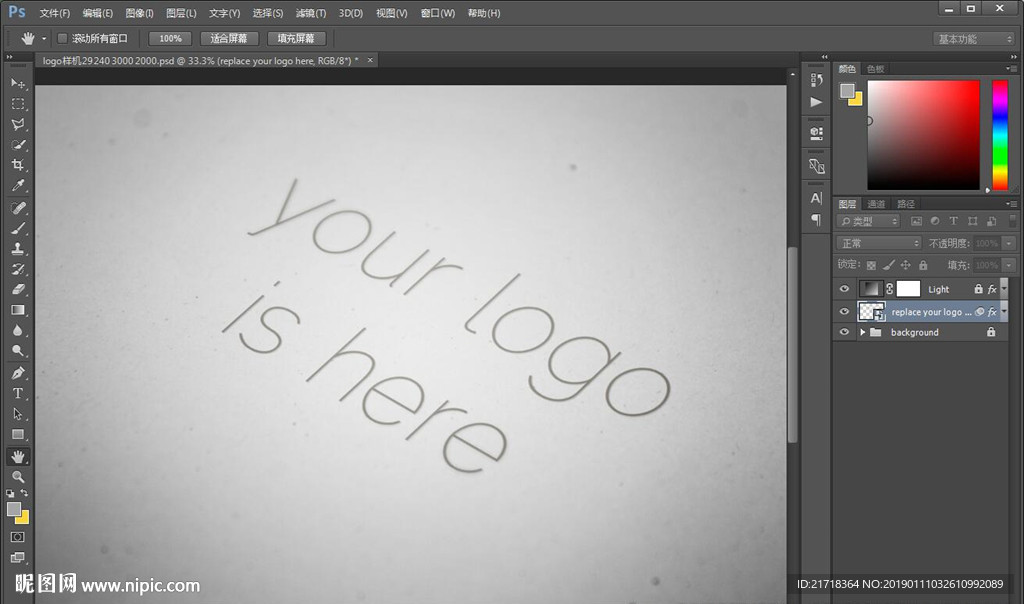Screen dimensions: 1024x604
Task: Toggle visibility of background group
Action: tap(845, 332)
